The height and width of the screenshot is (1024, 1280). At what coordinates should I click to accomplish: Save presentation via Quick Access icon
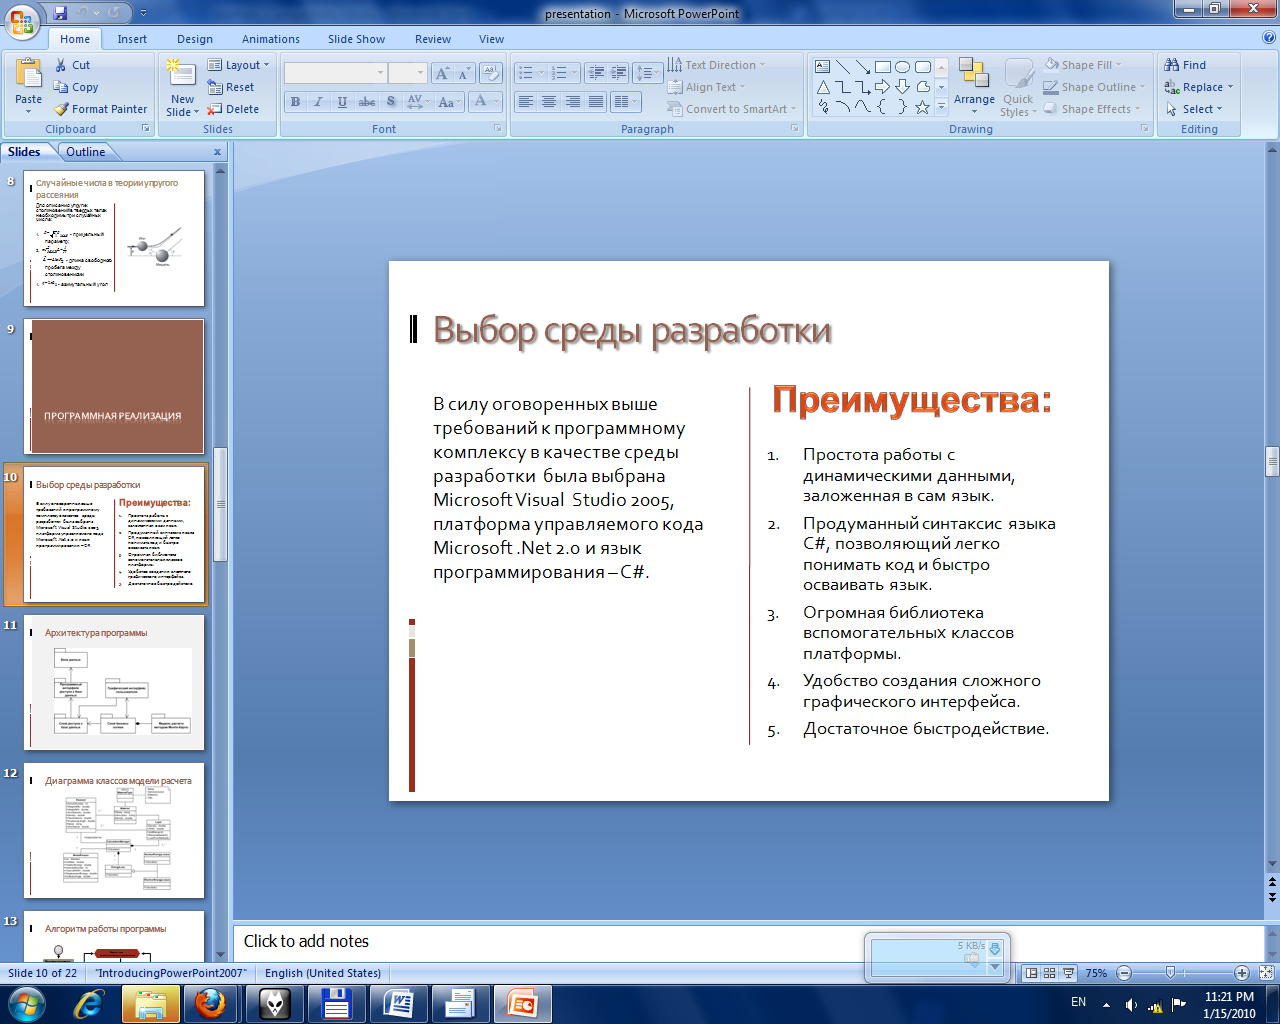pos(61,14)
